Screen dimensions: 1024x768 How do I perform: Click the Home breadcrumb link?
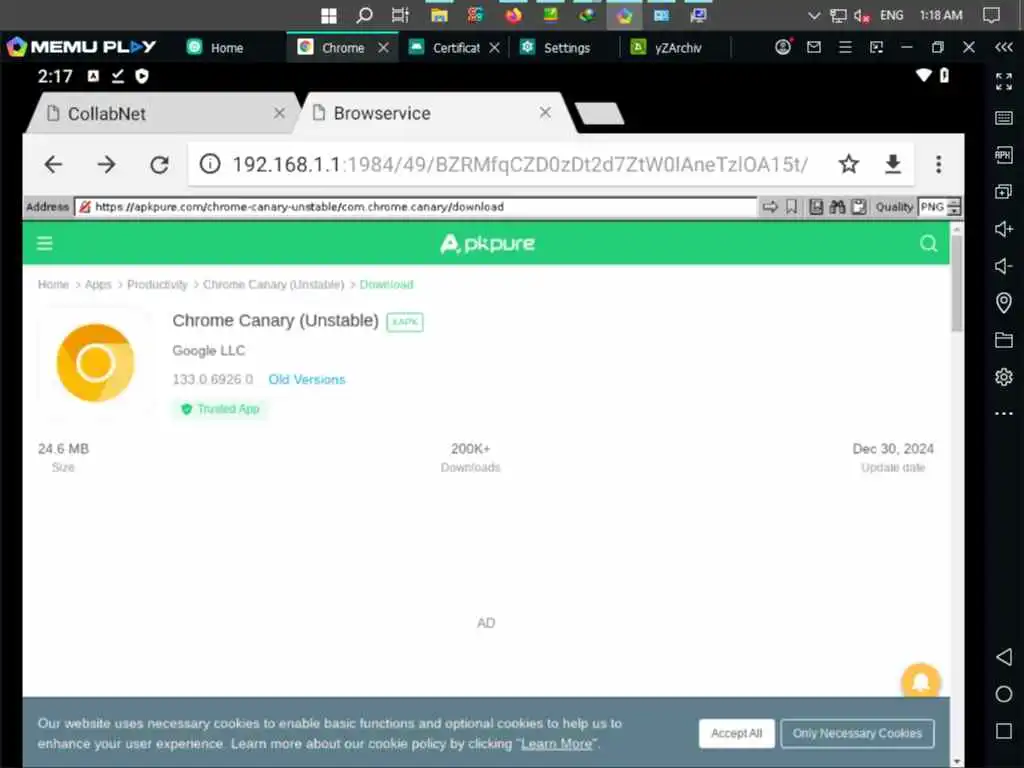53,284
